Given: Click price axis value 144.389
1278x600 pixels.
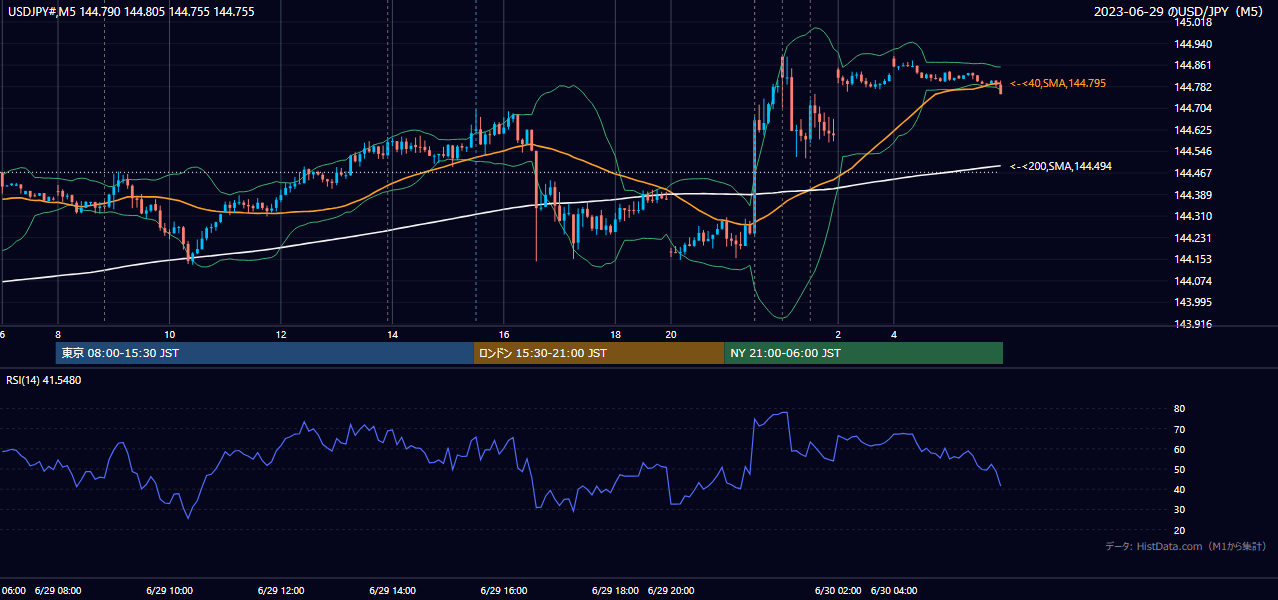Looking at the screenshot, I should 1193,195.
